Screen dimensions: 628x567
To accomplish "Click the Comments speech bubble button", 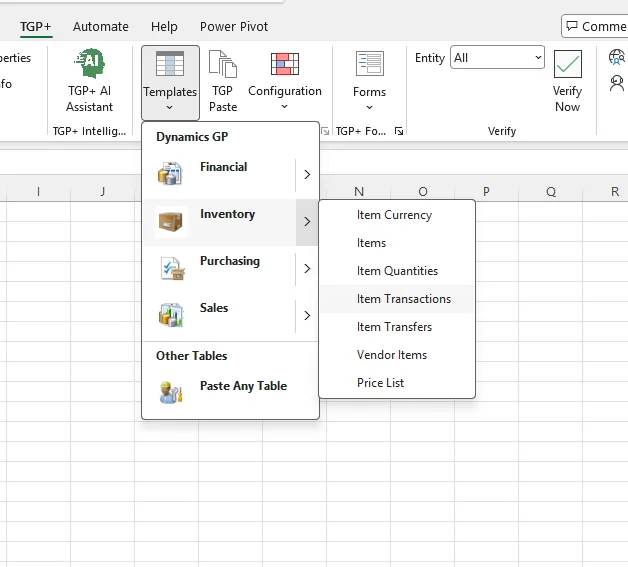I will tap(595, 26).
